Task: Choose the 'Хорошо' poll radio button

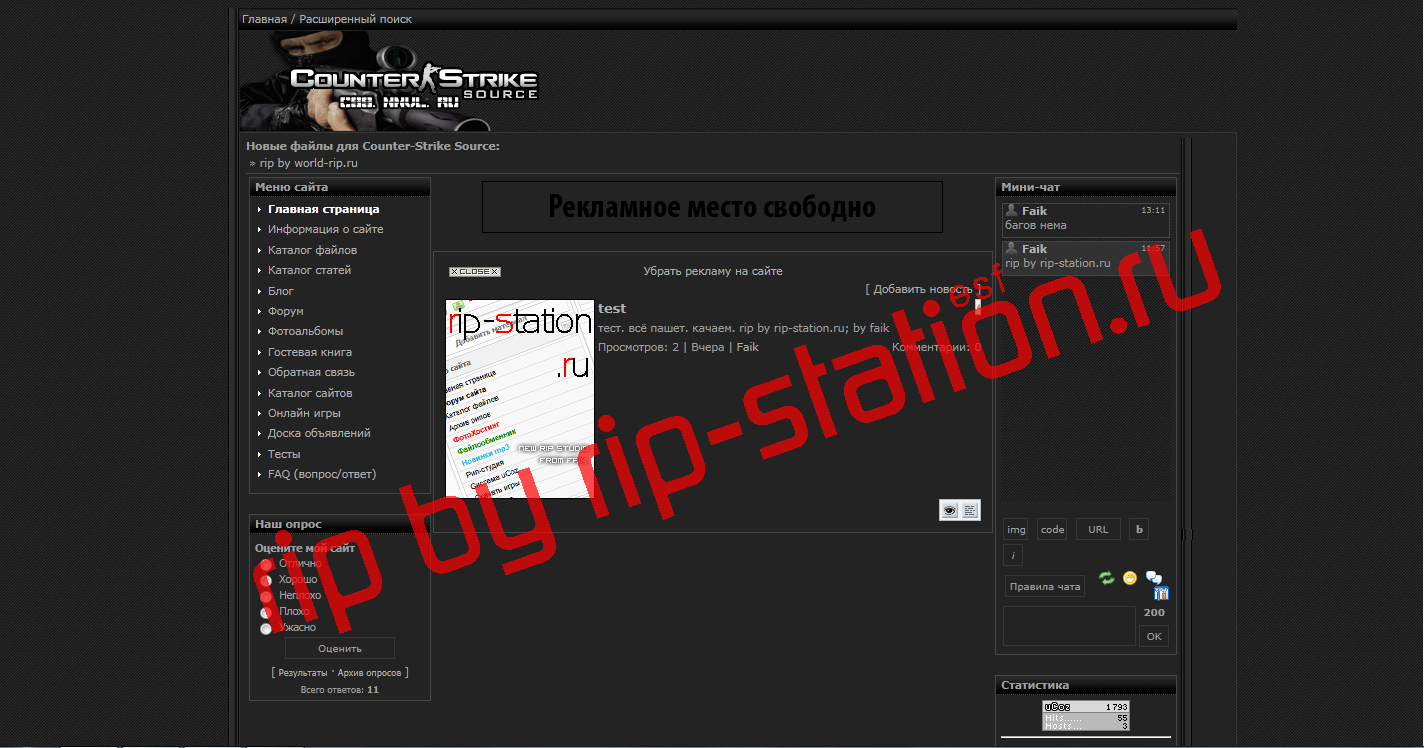Action: tap(266, 580)
